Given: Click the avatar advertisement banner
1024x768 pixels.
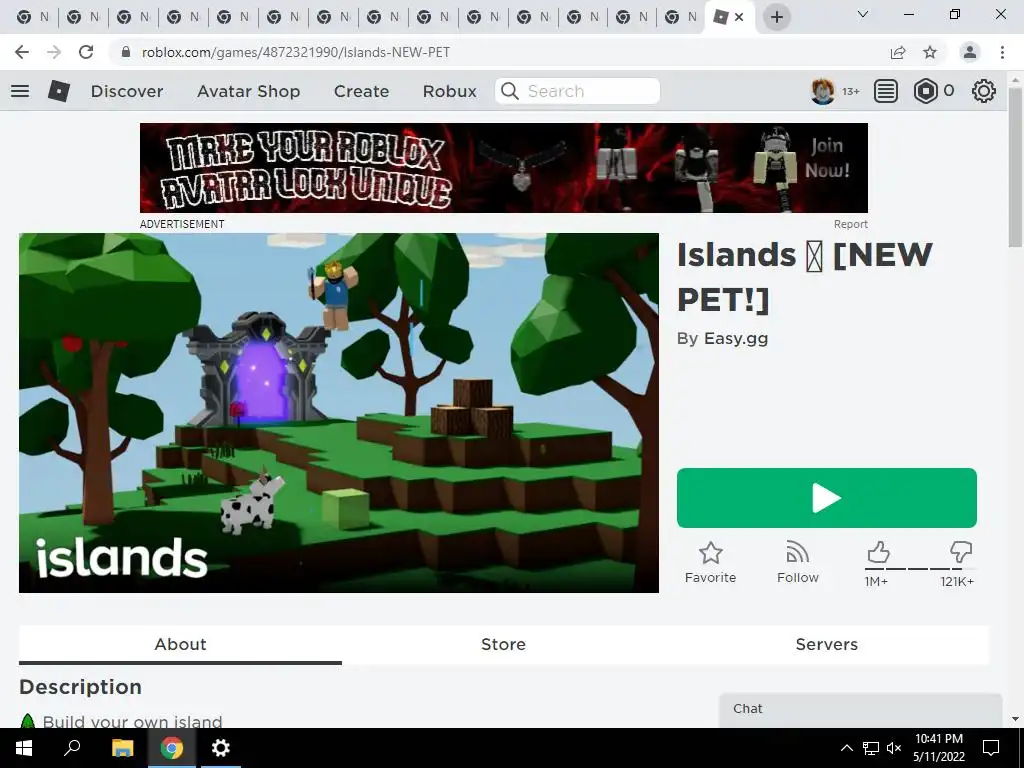Looking at the screenshot, I should [x=504, y=168].
